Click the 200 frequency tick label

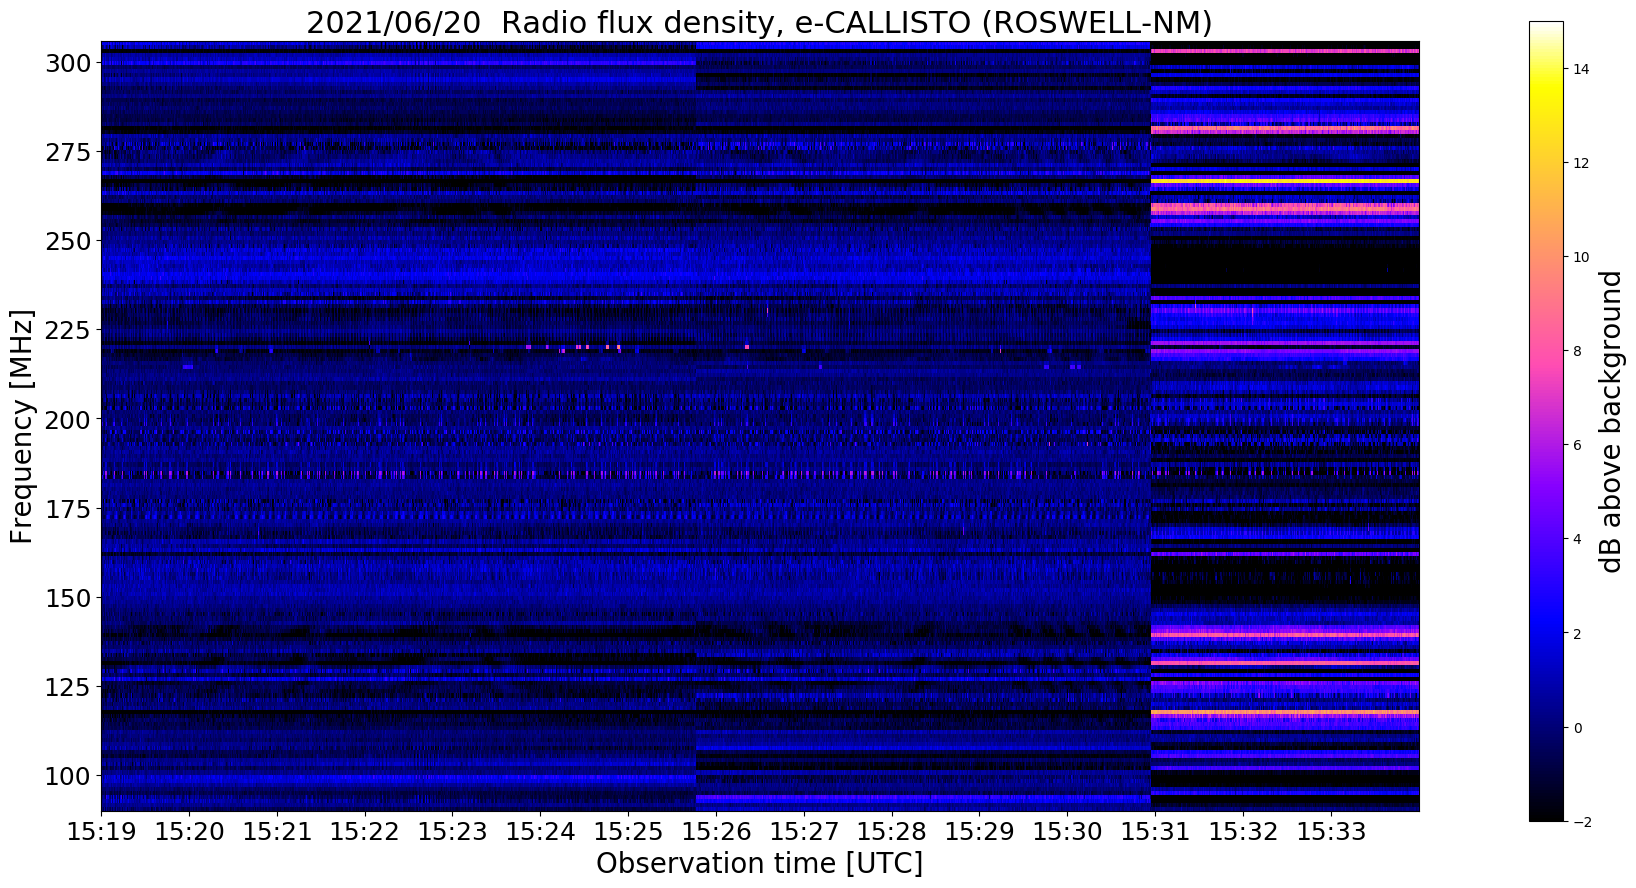point(69,419)
